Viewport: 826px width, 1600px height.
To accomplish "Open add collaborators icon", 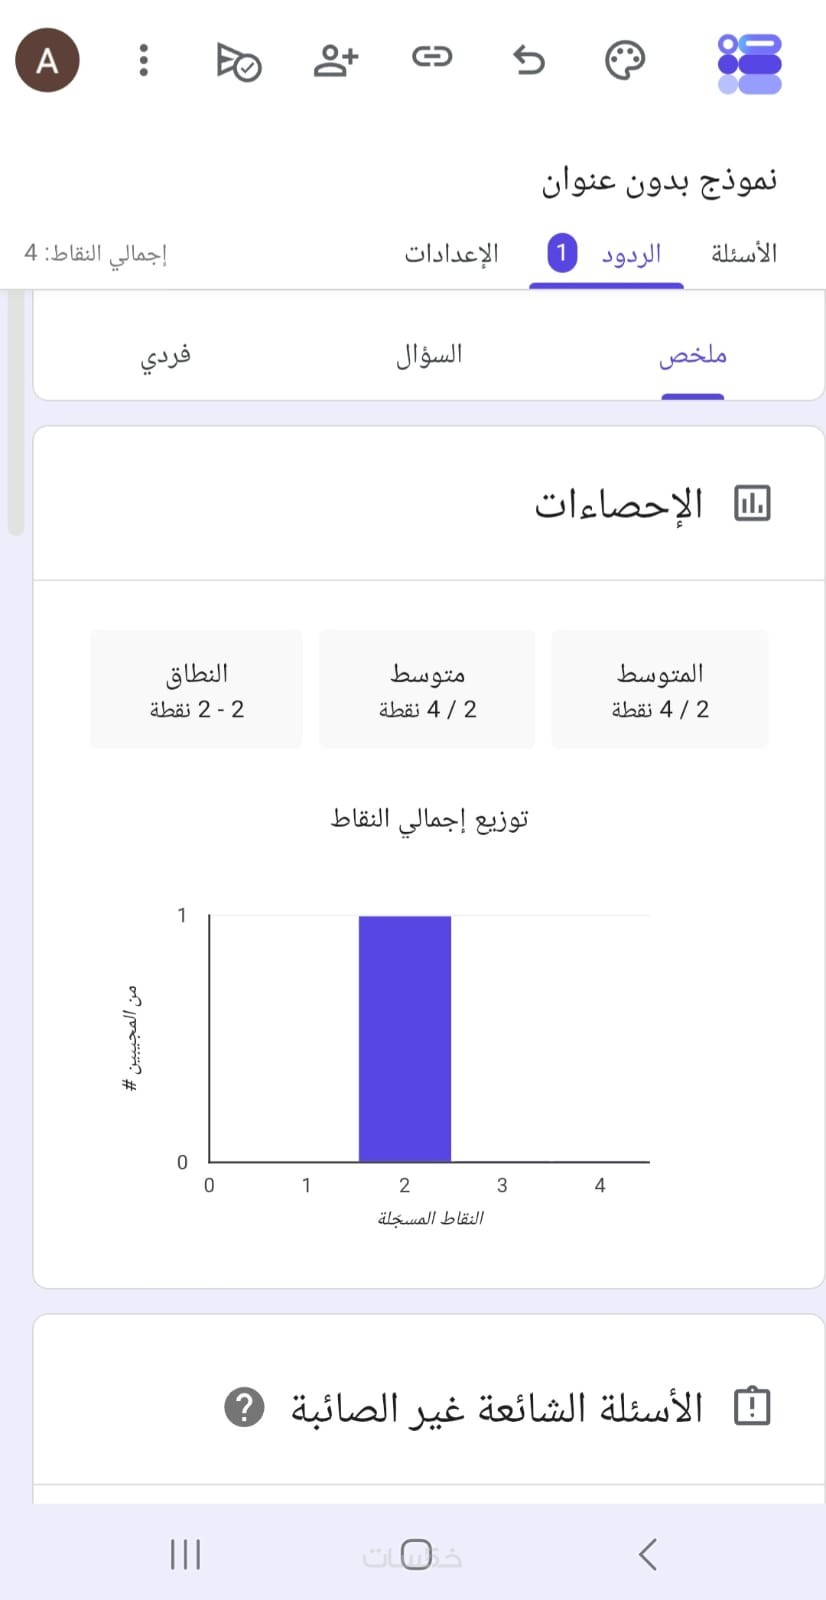I will click(x=336, y=60).
